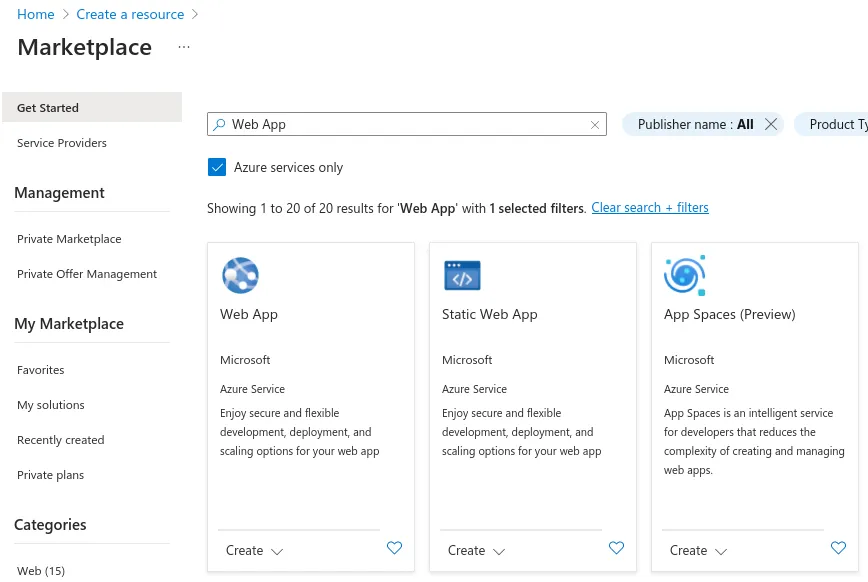
Task: Expand Create dropdown on Static Web App card
Action: (477, 550)
